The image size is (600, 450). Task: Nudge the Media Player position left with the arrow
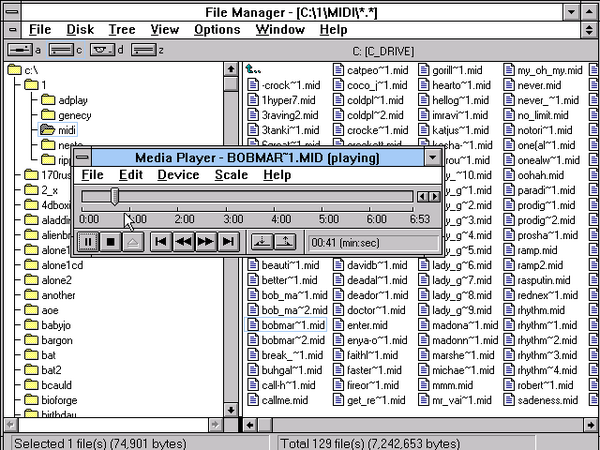(x=422, y=197)
